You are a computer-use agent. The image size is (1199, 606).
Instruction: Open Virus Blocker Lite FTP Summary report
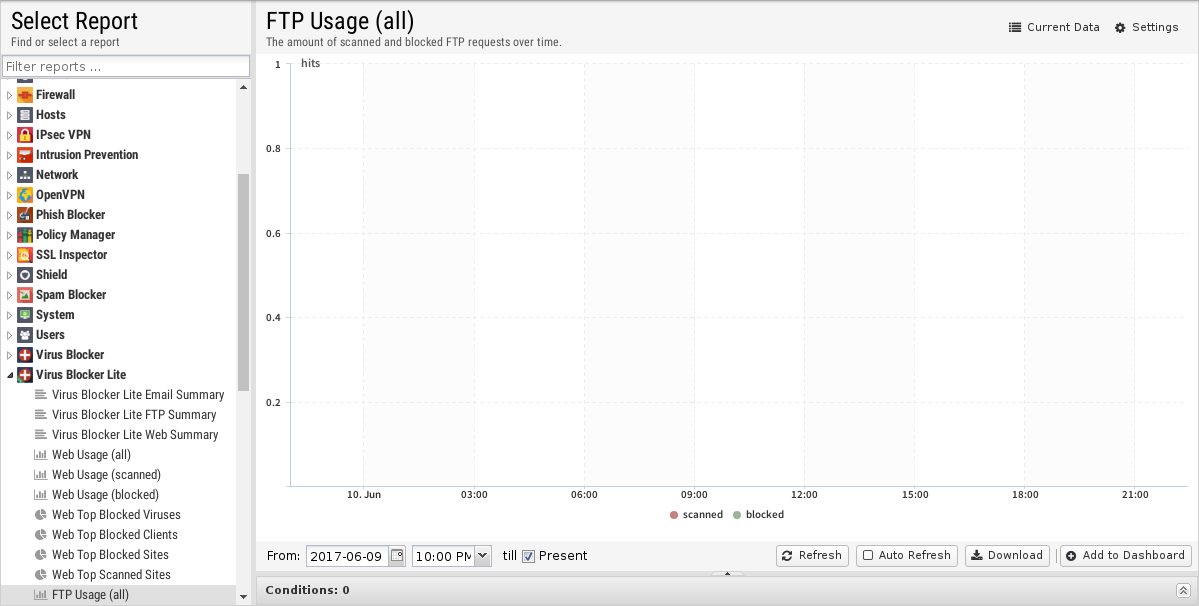134,414
